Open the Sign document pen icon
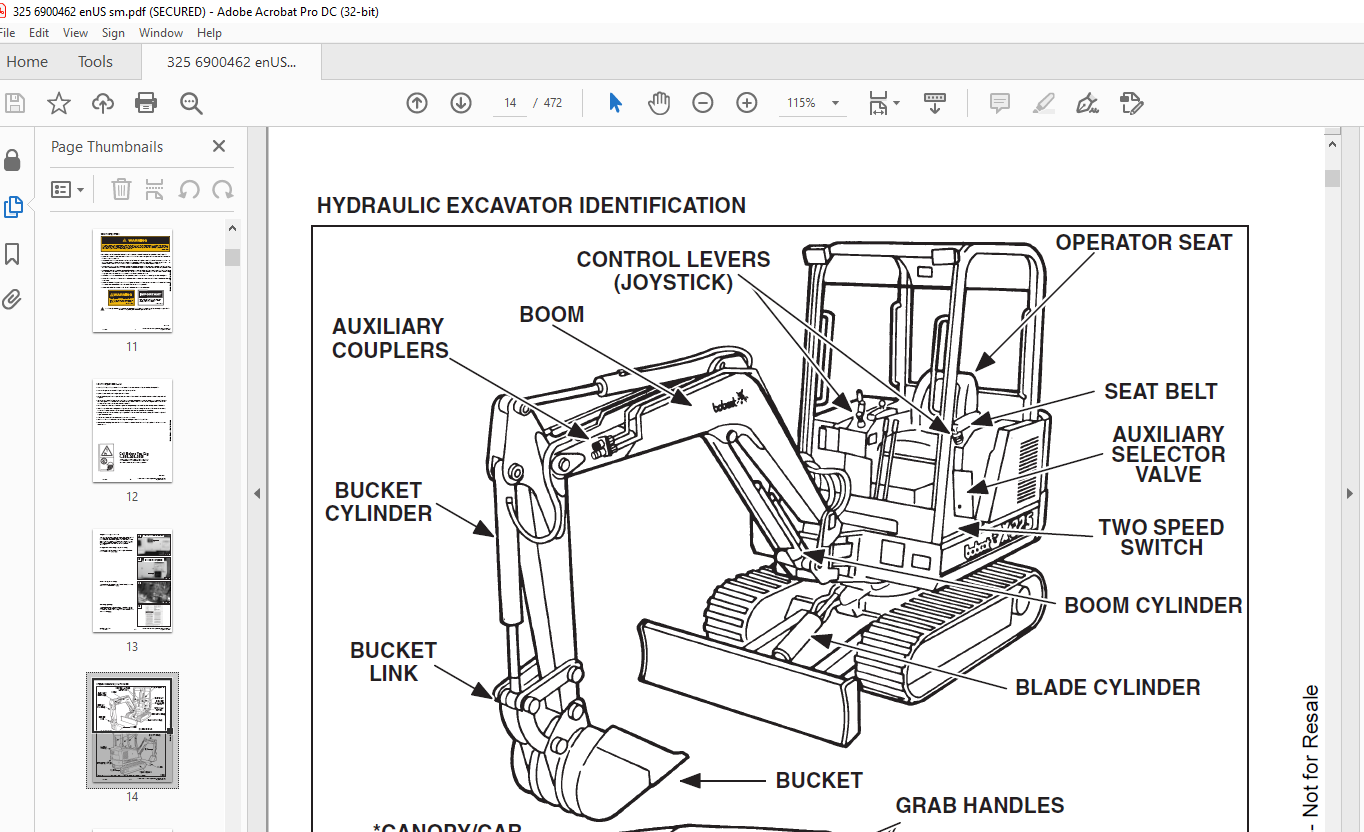This screenshot has width=1364, height=832. 1087,103
